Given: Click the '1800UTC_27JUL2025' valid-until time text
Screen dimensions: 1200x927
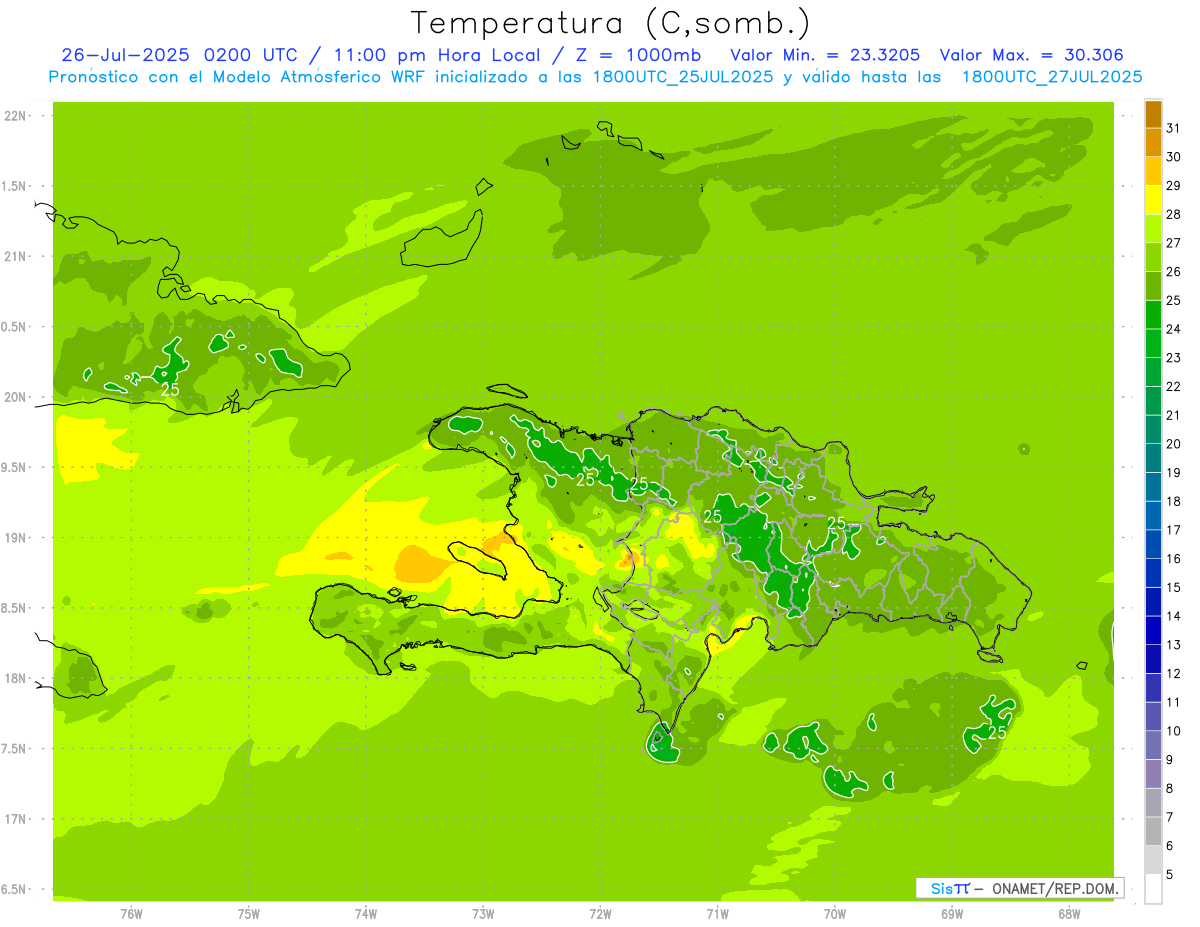Looking at the screenshot, I should tap(1052, 77).
